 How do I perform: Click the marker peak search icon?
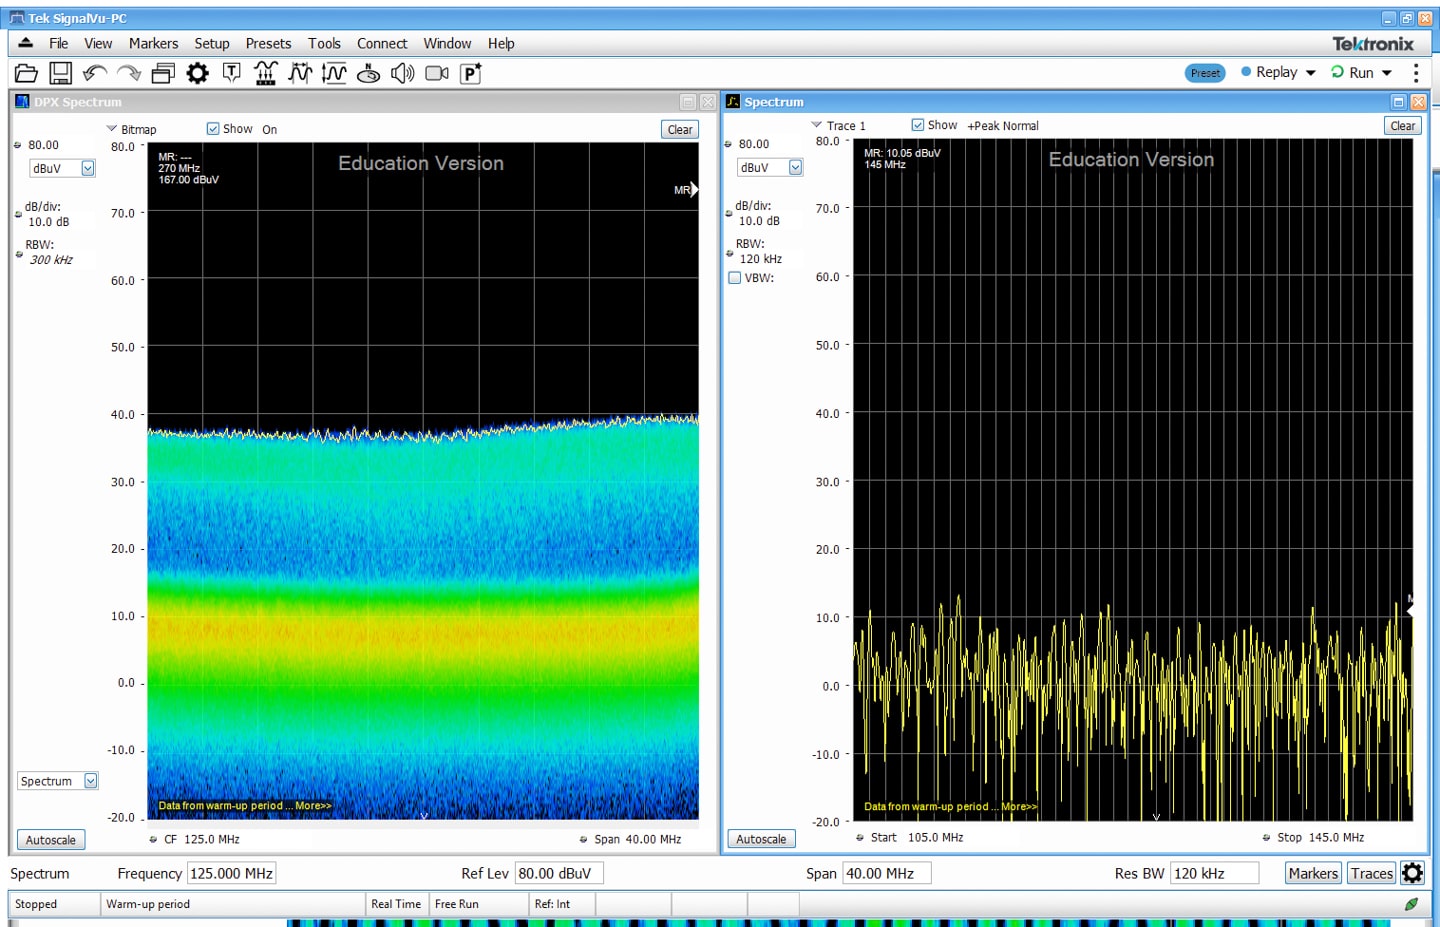(266, 73)
